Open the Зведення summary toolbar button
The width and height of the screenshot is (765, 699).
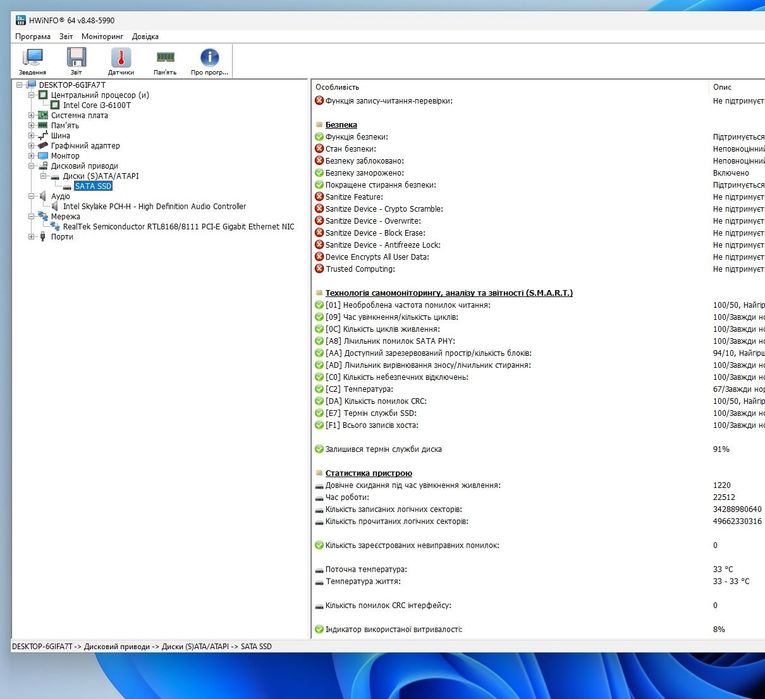pos(32,61)
